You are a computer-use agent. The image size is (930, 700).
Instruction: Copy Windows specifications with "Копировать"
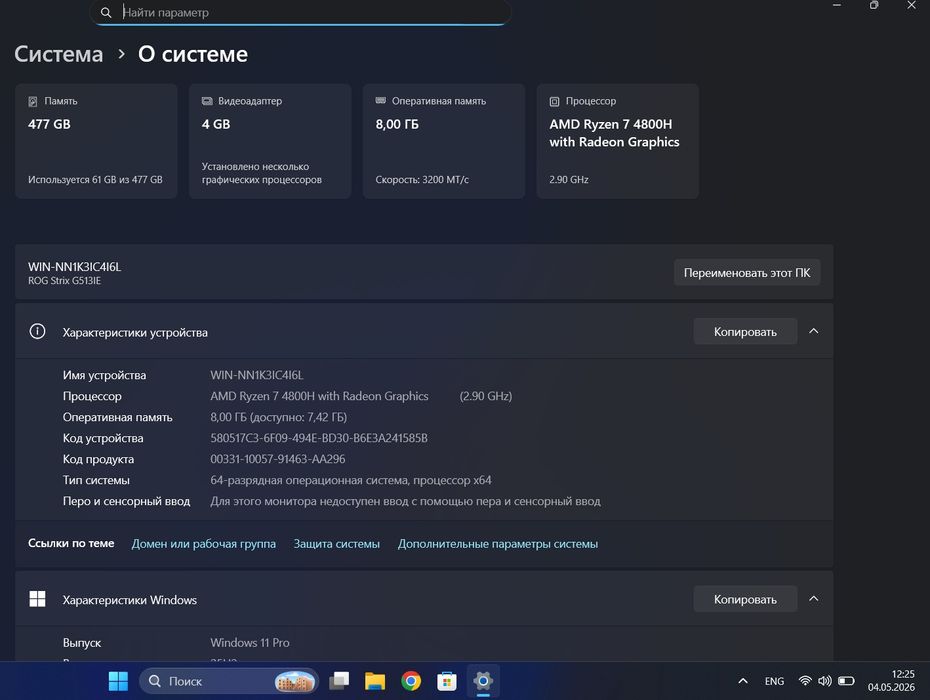click(x=745, y=599)
